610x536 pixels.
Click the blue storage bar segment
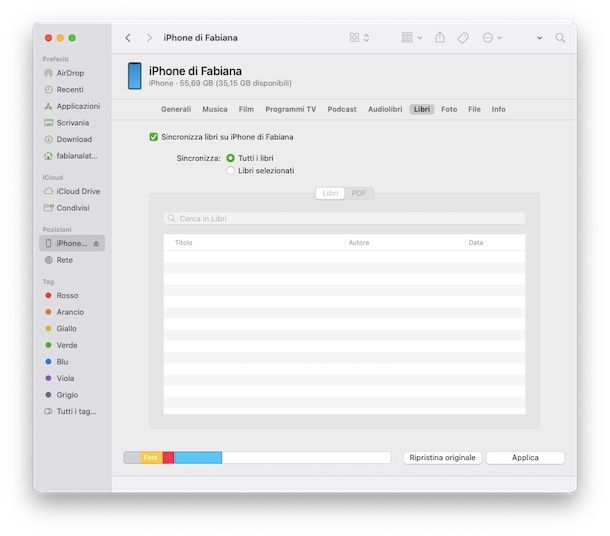(x=198, y=458)
